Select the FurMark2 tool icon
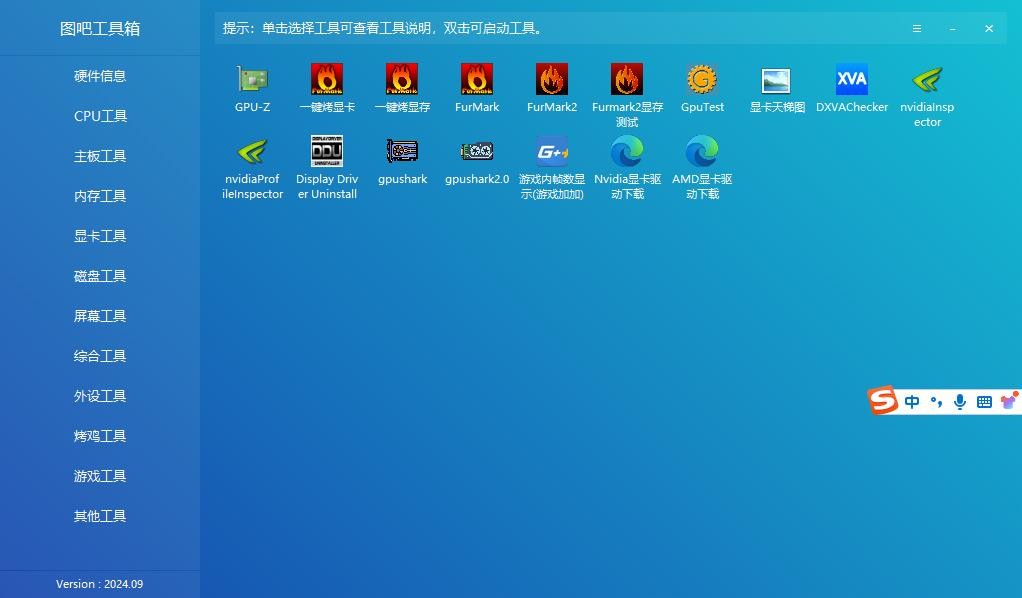Screen dimensions: 1022x598 pos(552,80)
